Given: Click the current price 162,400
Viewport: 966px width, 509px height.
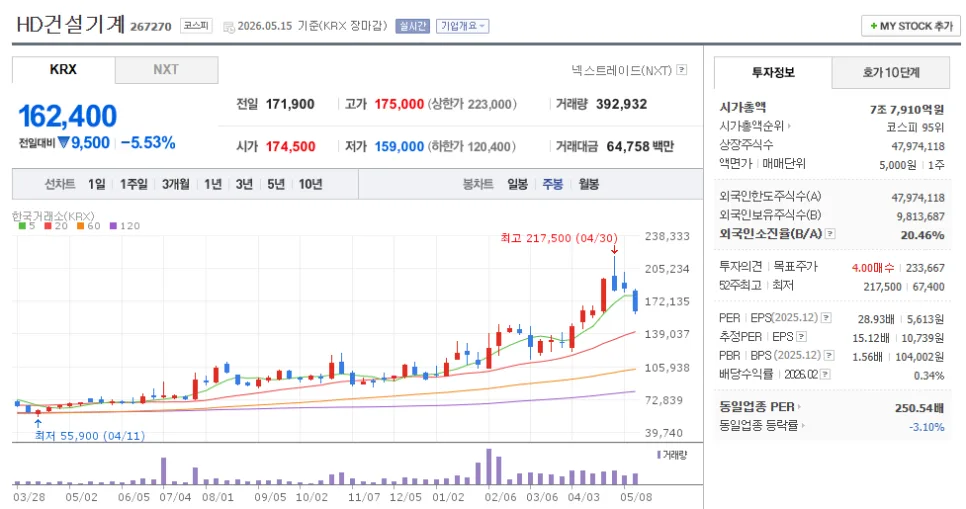Looking at the screenshot, I should (68, 116).
